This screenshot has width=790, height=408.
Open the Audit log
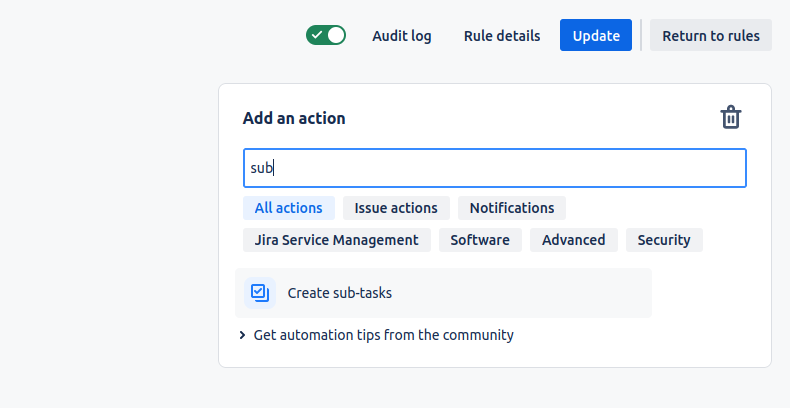pos(402,35)
